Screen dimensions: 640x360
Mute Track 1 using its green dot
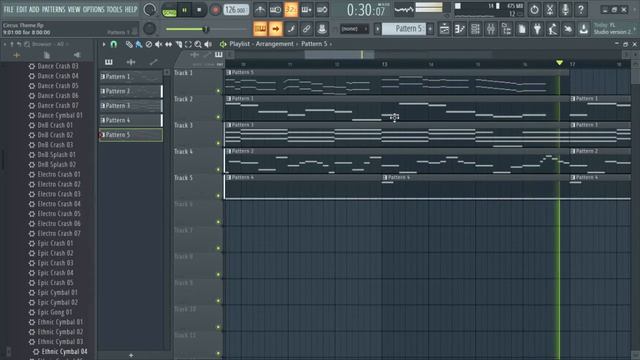(x=218, y=91)
